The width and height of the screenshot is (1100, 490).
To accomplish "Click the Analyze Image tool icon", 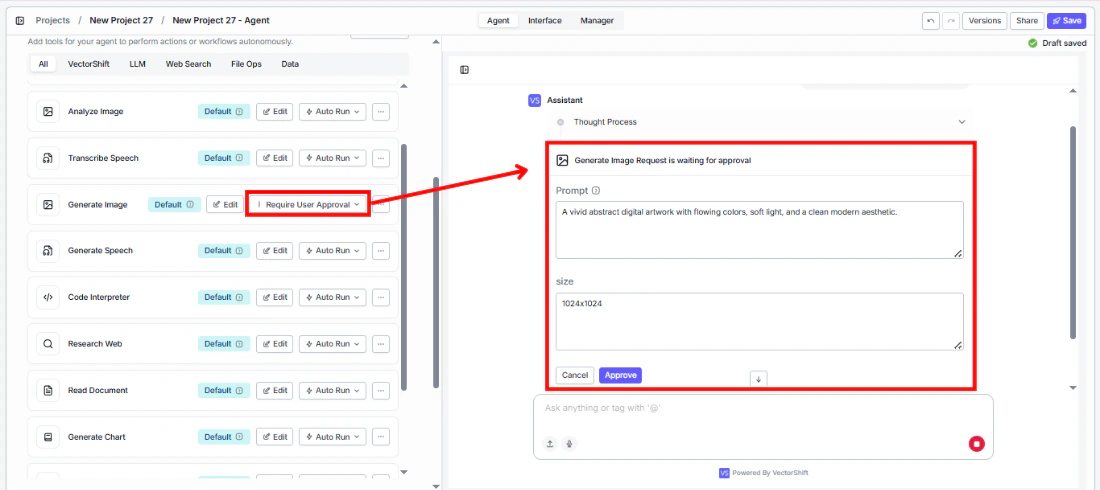I will [48, 112].
